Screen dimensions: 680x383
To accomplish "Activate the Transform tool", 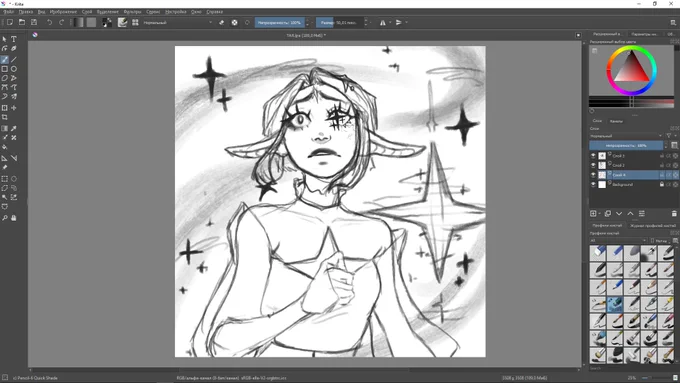I will pyautogui.click(x=4, y=108).
